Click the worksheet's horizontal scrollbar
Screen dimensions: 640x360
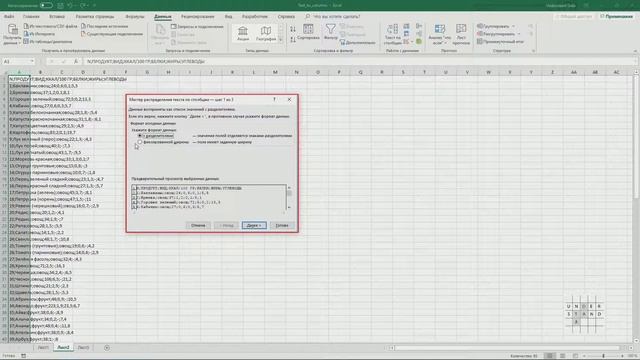[x=508, y=348]
